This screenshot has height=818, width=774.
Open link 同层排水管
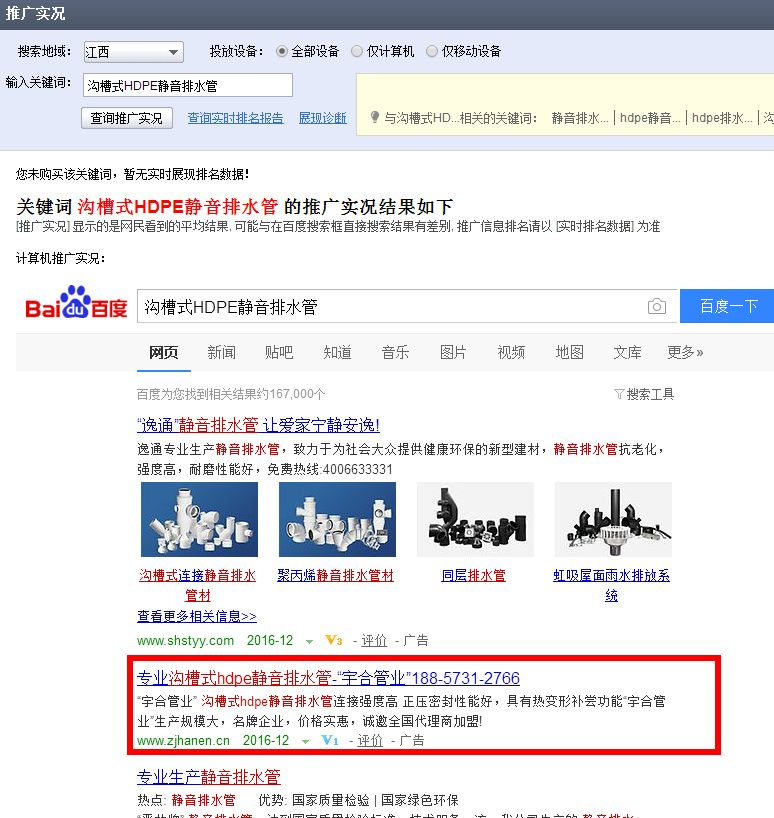[474, 575]
